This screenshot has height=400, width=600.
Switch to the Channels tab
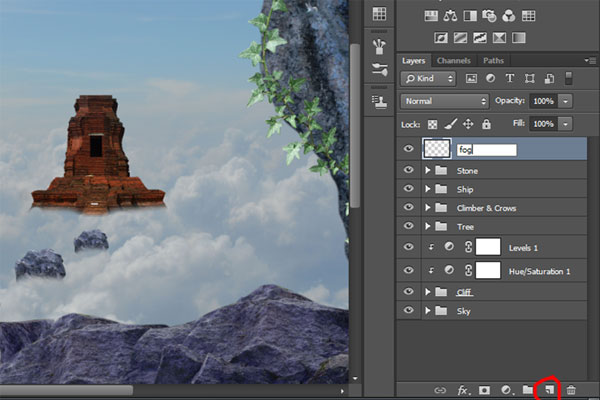453,61
